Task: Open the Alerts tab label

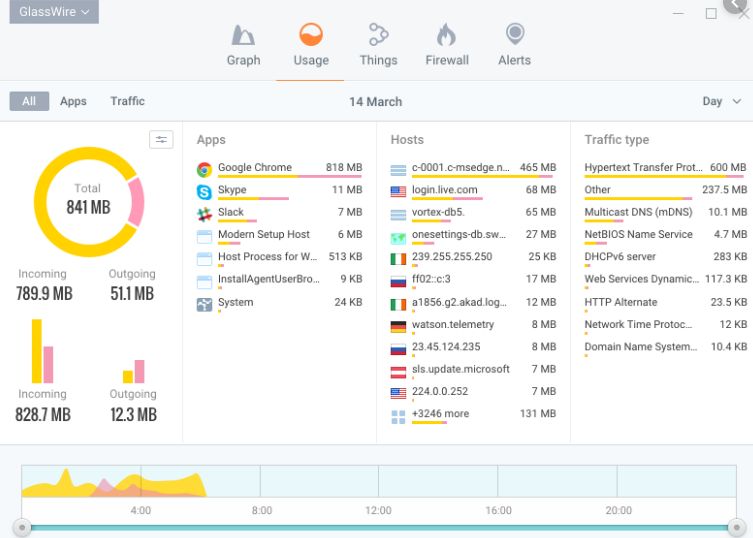Action: tap(514, 61)
